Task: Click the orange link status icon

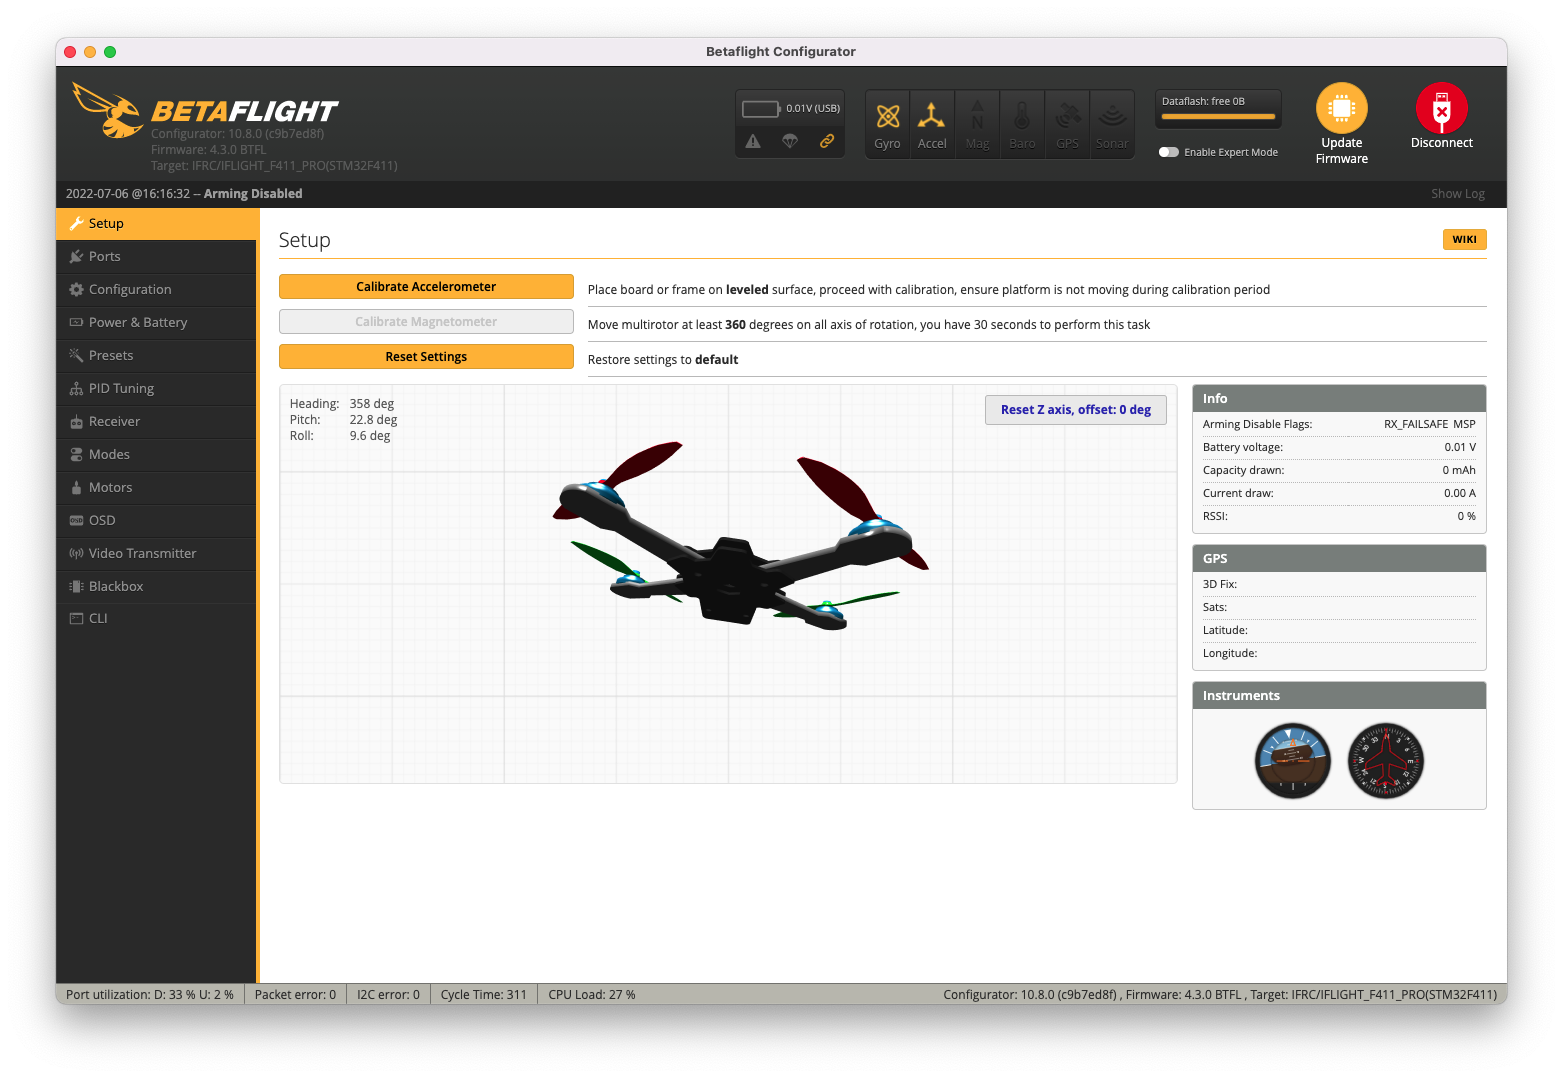Action: coord(827,141)
